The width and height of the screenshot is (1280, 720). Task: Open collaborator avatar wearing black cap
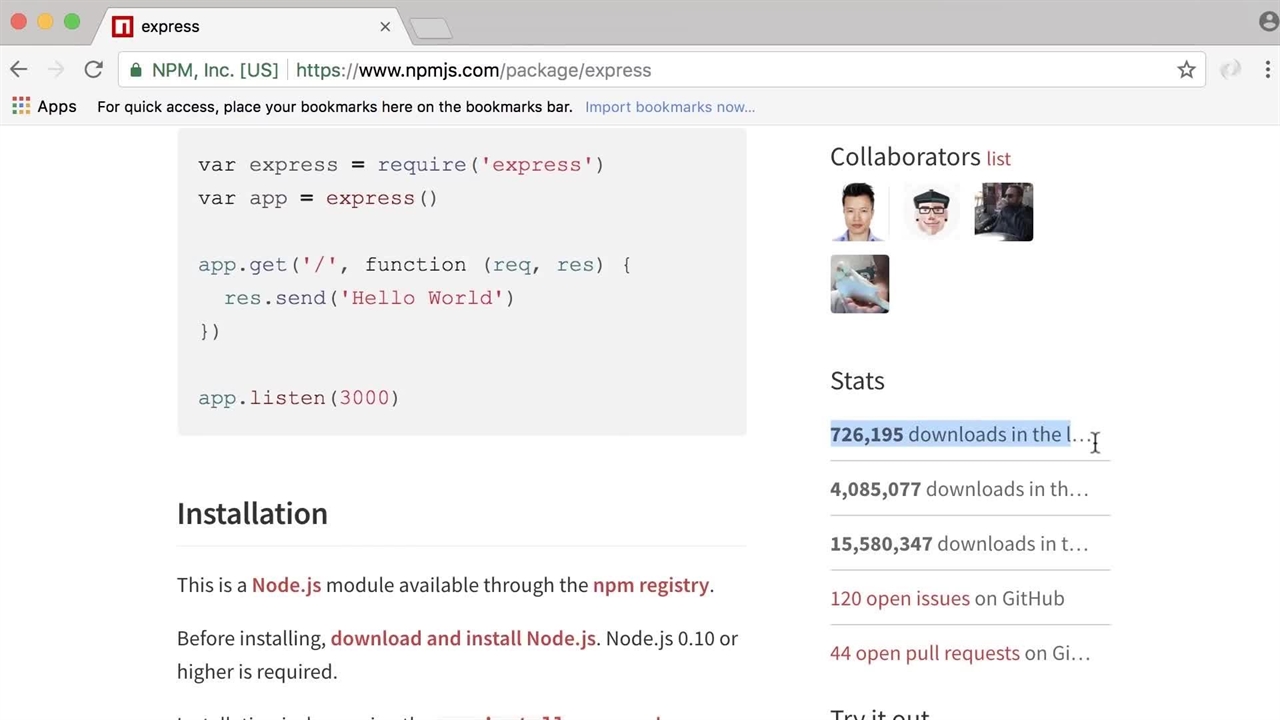(931, 212)
